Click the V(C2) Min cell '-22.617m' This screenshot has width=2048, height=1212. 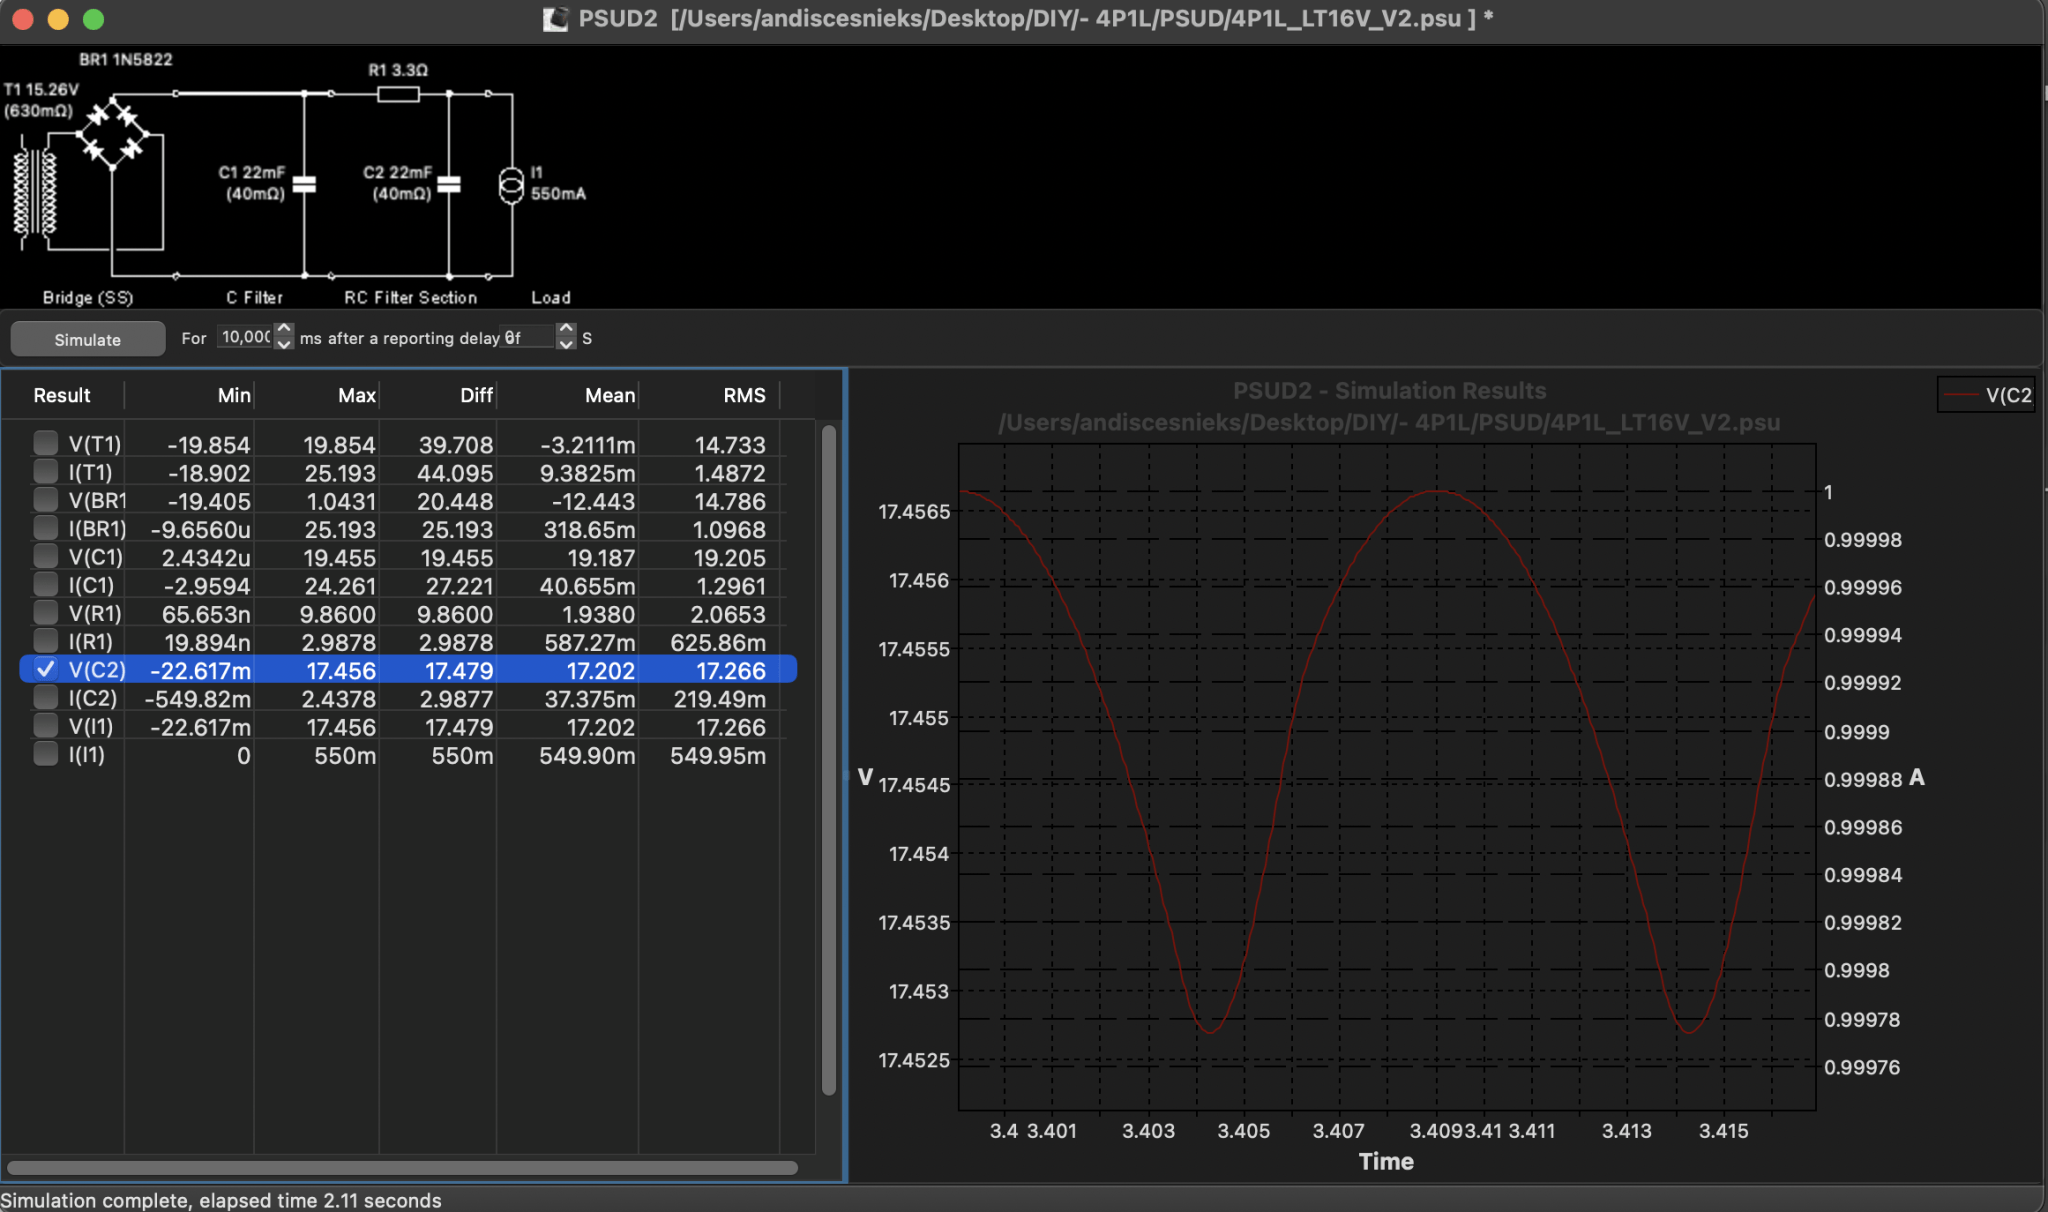pos(200,671)
